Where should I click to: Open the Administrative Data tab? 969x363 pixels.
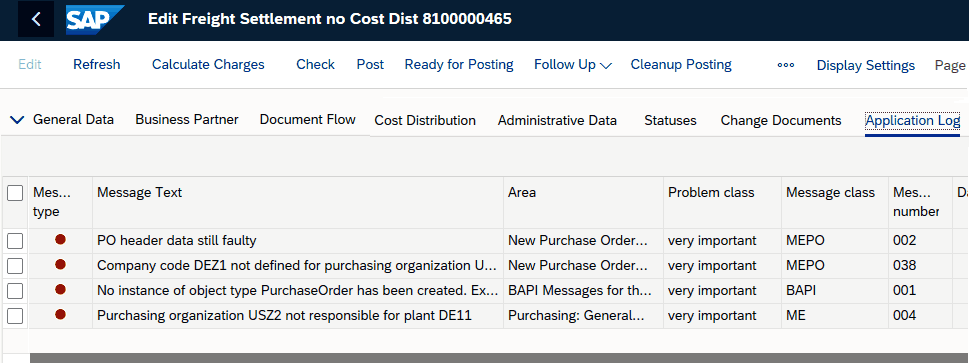pyautogui.click(x=557, y=121)
